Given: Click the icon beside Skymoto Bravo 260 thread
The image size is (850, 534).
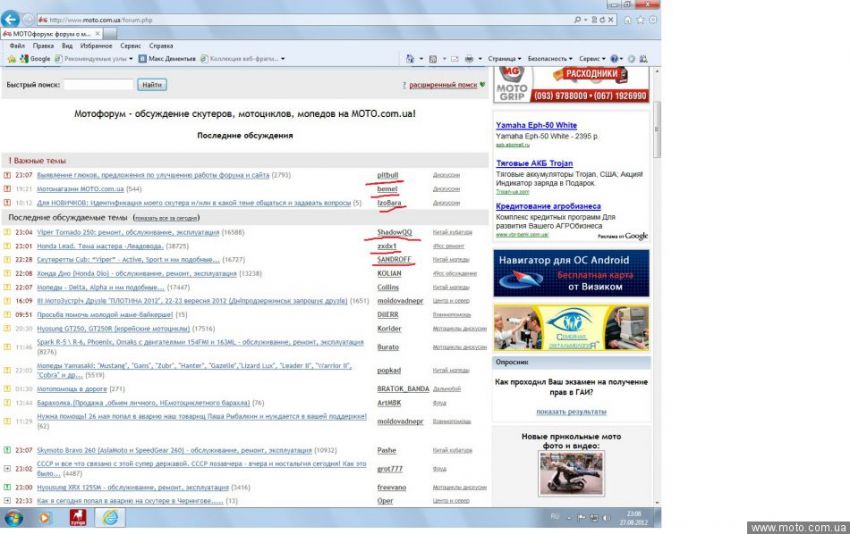Looking at the screenshot, I should 7,450.
